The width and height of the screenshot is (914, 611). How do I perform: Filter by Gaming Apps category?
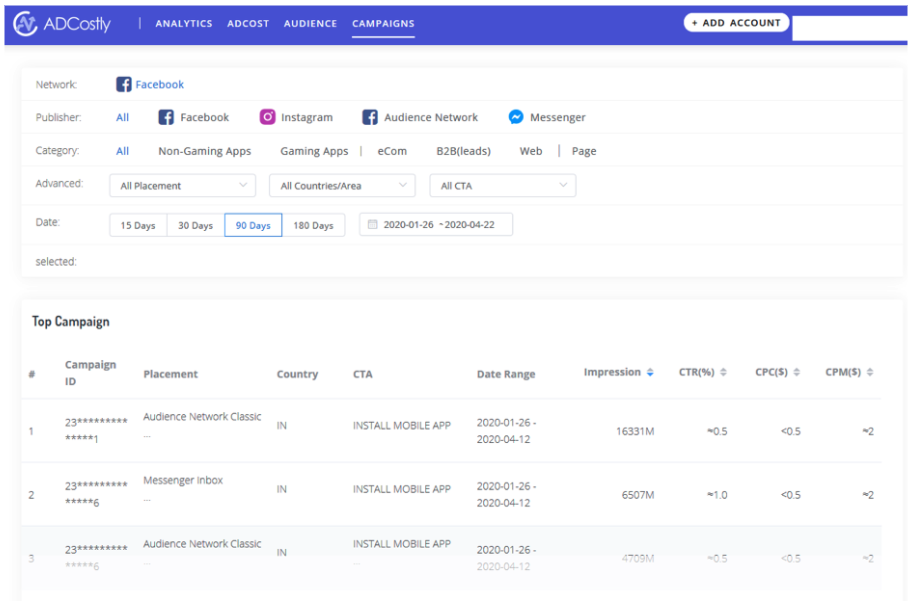point(314,151)
